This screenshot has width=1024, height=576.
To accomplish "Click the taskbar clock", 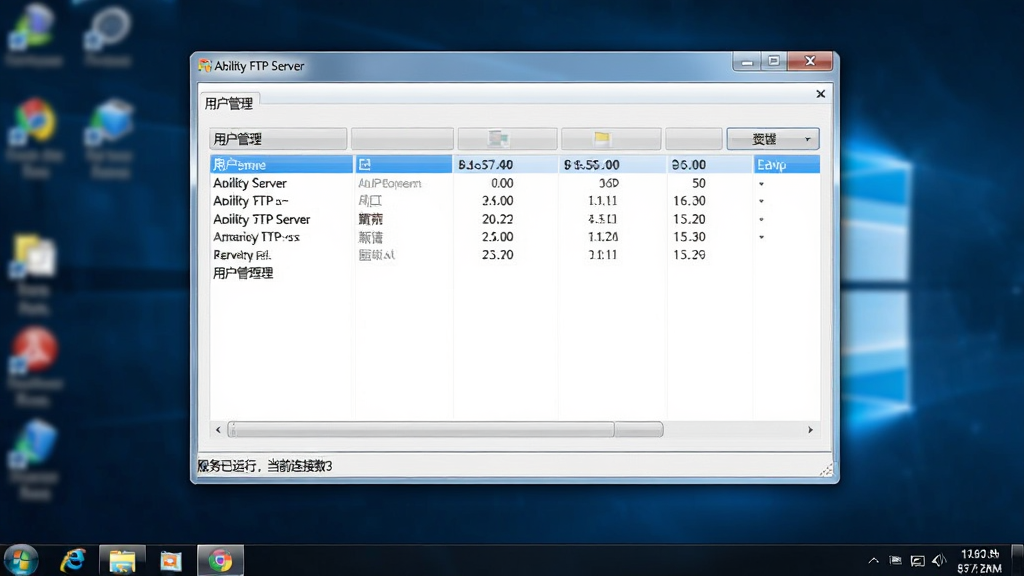I will [980, 561].
